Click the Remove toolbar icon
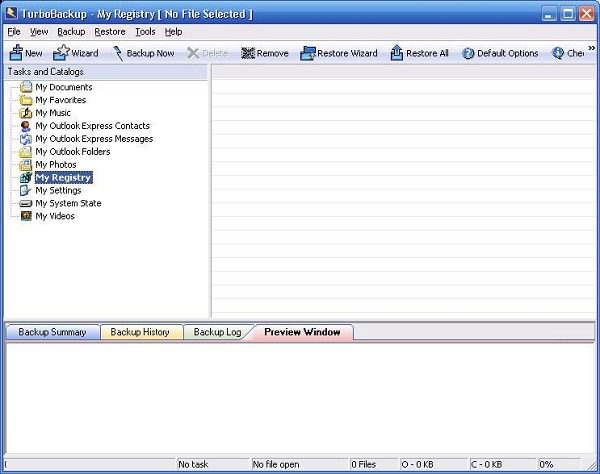Screen dimensions: 600x474 [248, 53]
